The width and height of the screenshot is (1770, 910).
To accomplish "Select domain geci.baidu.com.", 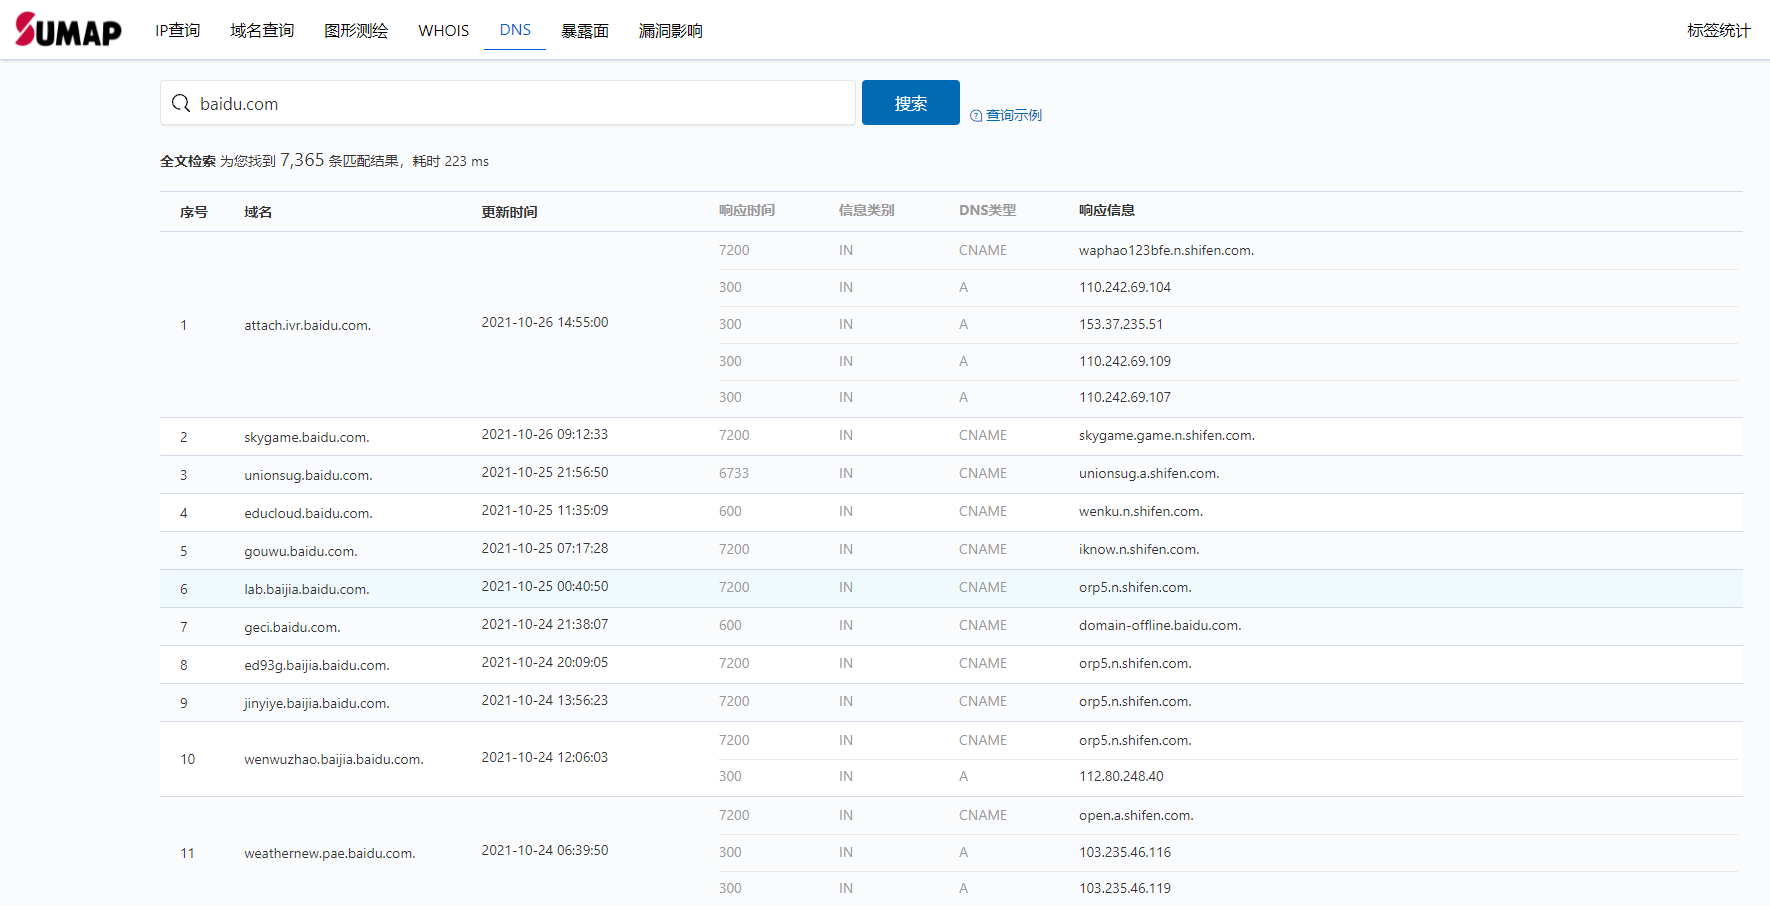I will coord(292,628).
